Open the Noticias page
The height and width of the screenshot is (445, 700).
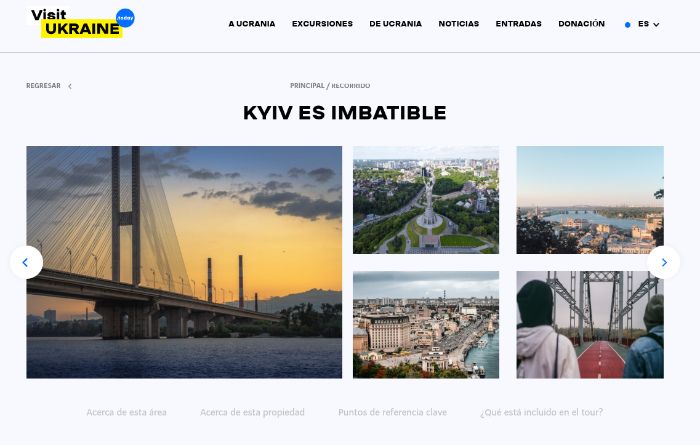458,24
